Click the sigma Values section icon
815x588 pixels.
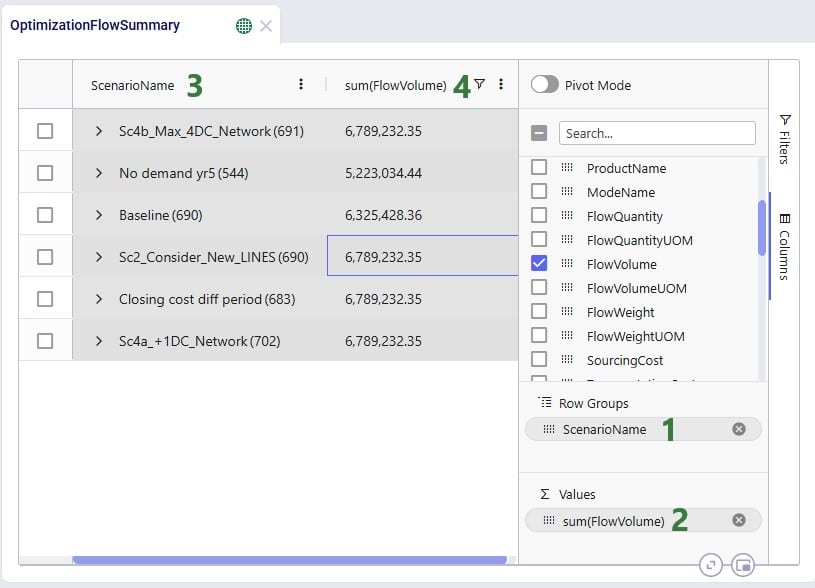coord(545,494)
